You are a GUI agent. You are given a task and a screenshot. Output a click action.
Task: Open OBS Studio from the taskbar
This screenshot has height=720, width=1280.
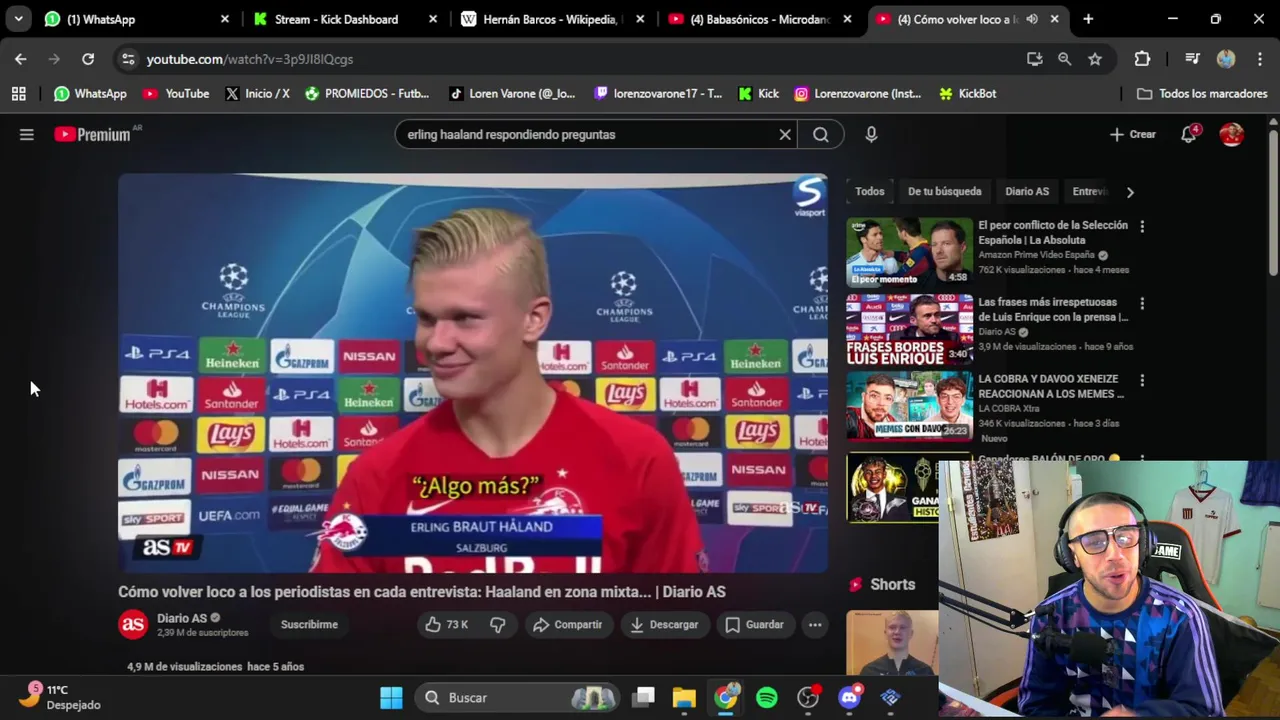(808, 698)
